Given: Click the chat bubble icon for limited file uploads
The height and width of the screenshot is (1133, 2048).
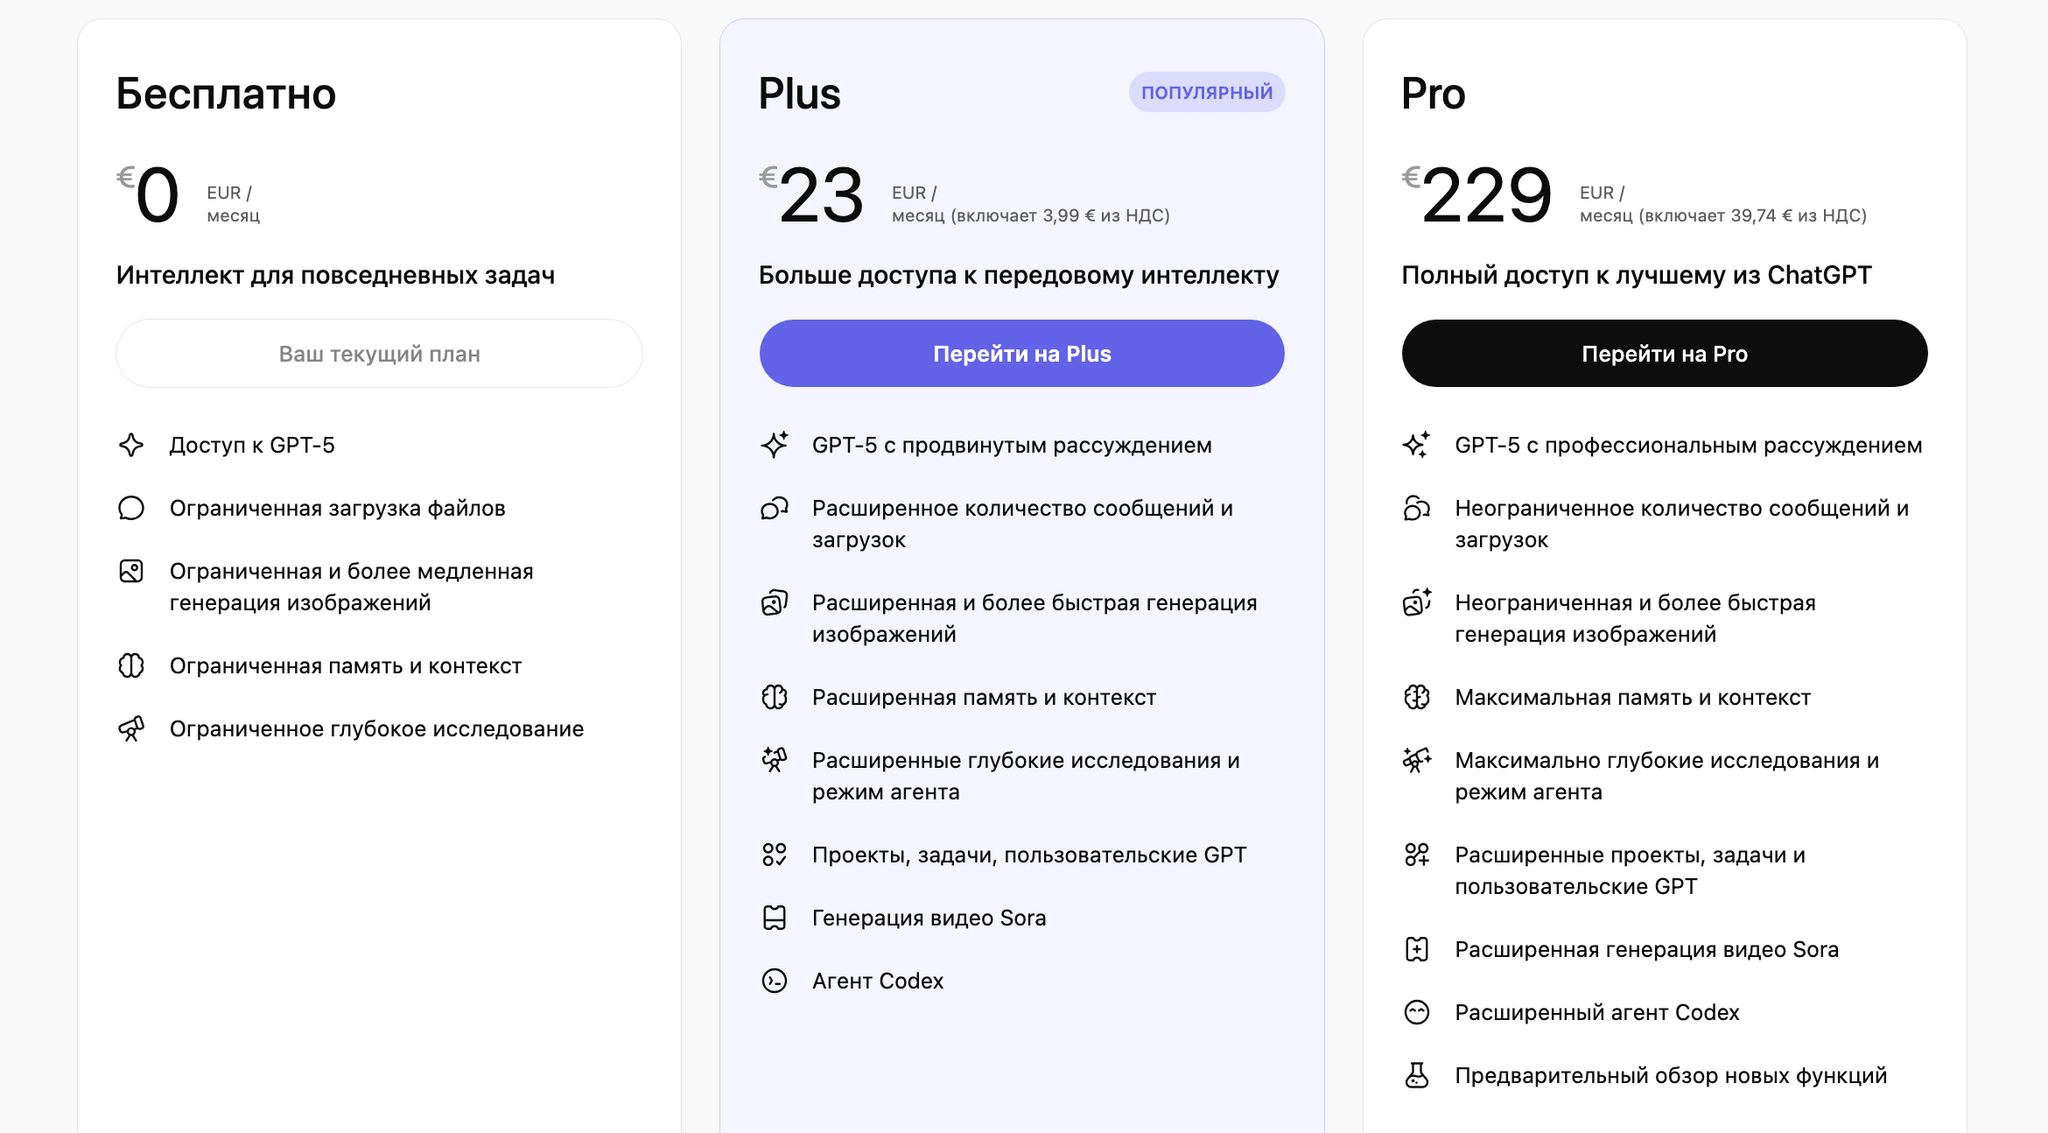Looking at the screenshot, I should click(131, 508).
